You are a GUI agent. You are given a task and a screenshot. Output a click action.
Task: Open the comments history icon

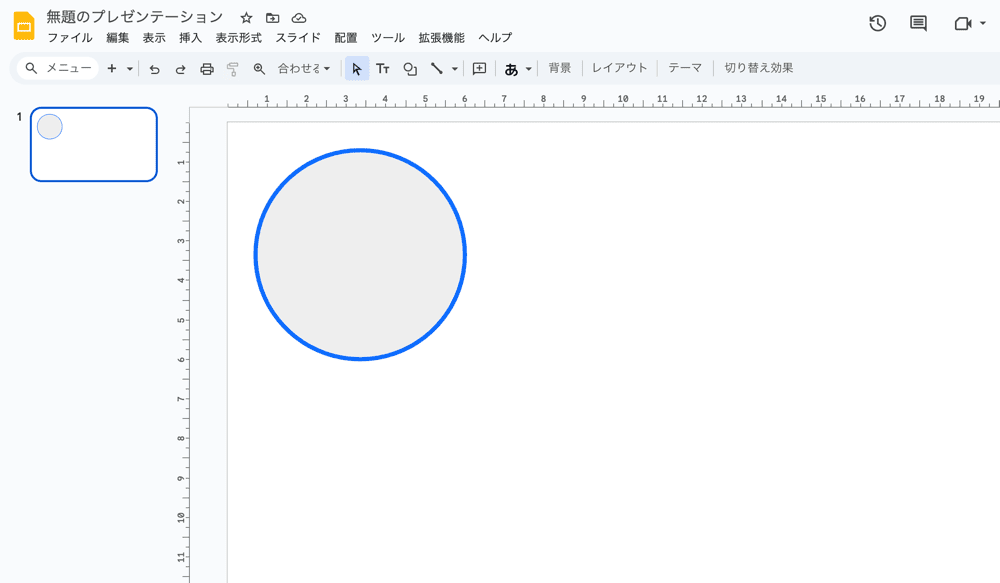tap(918, 24)
